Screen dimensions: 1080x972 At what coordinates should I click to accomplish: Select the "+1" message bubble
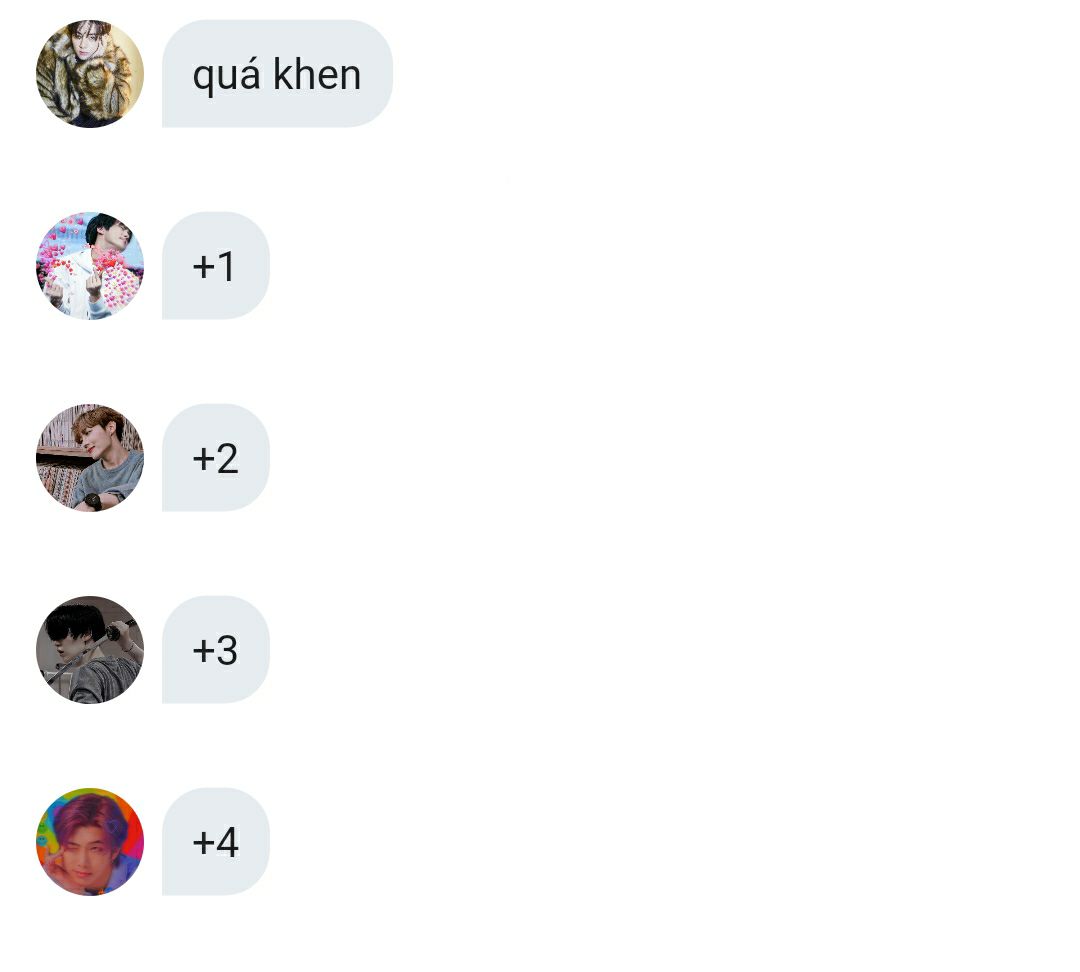point(216,266)
